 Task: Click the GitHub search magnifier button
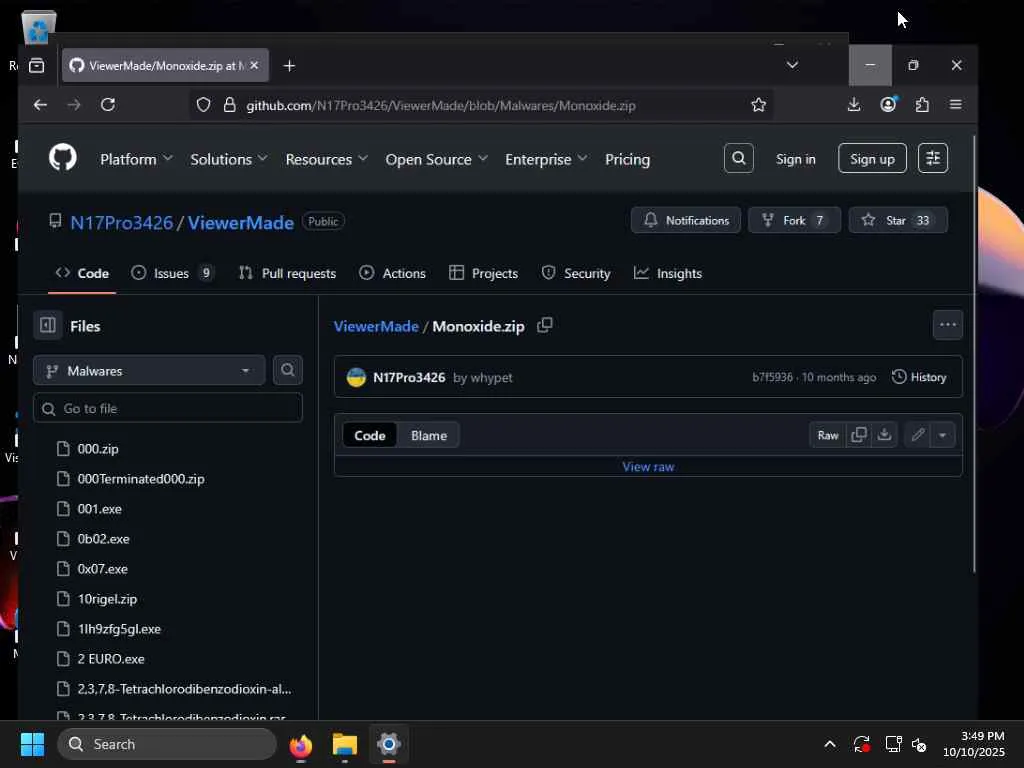click(x=739, y=158)
